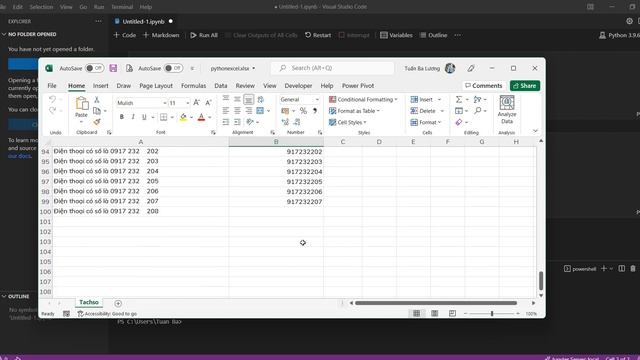
Task: Click the Merge and Center icon
Action: click(x=260, y=111)
